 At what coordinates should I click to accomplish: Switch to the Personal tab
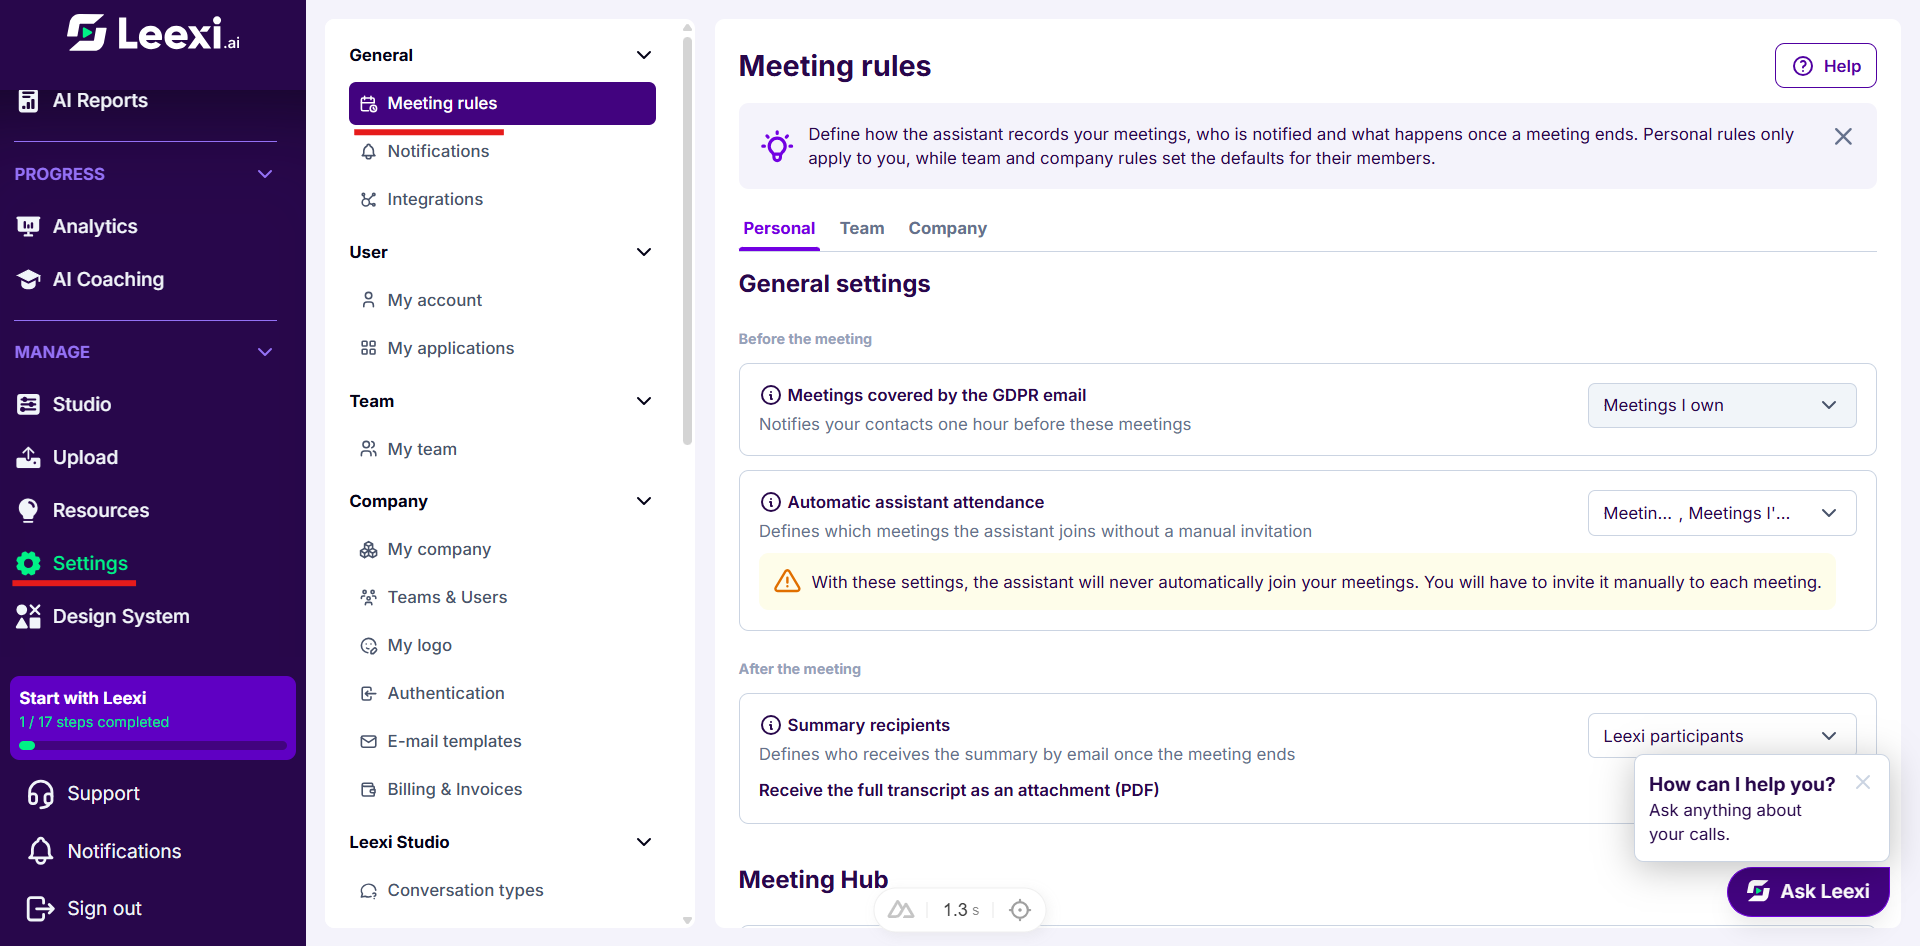[x=779, y=229]
